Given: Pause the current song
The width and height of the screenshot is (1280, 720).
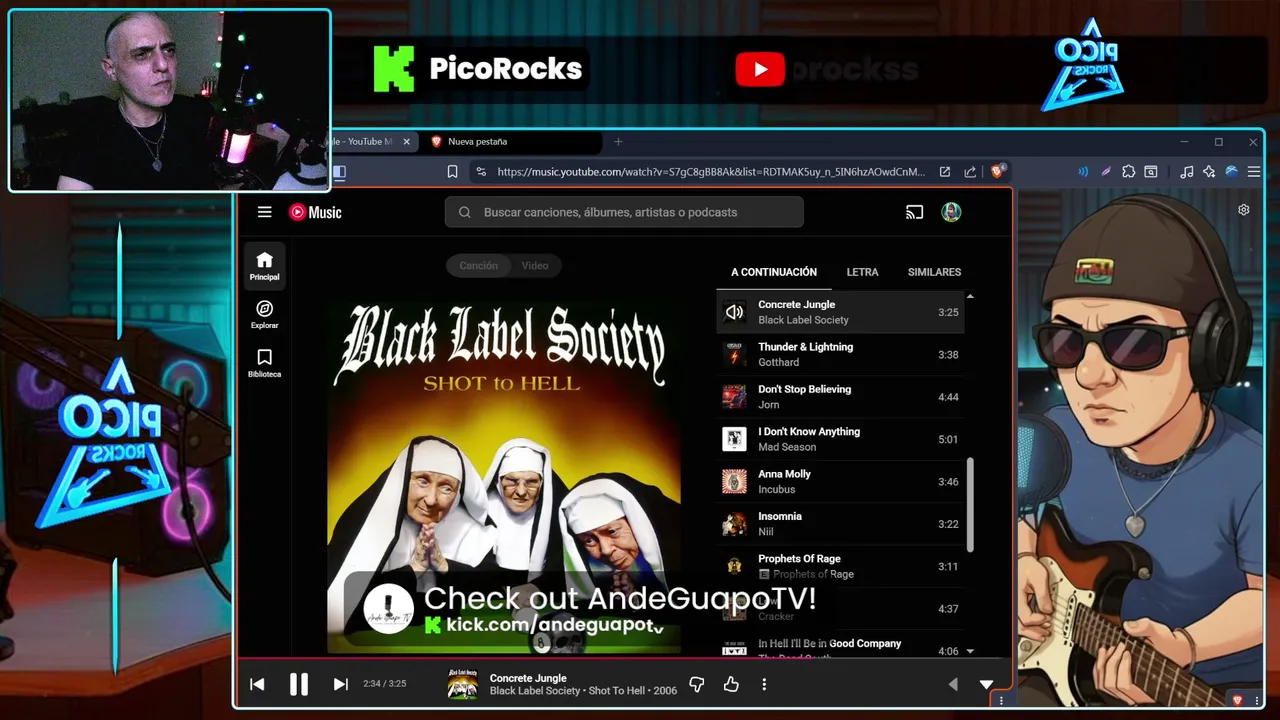Looking at the screenshot, I should pyautogui.click(x=298, y=684).
